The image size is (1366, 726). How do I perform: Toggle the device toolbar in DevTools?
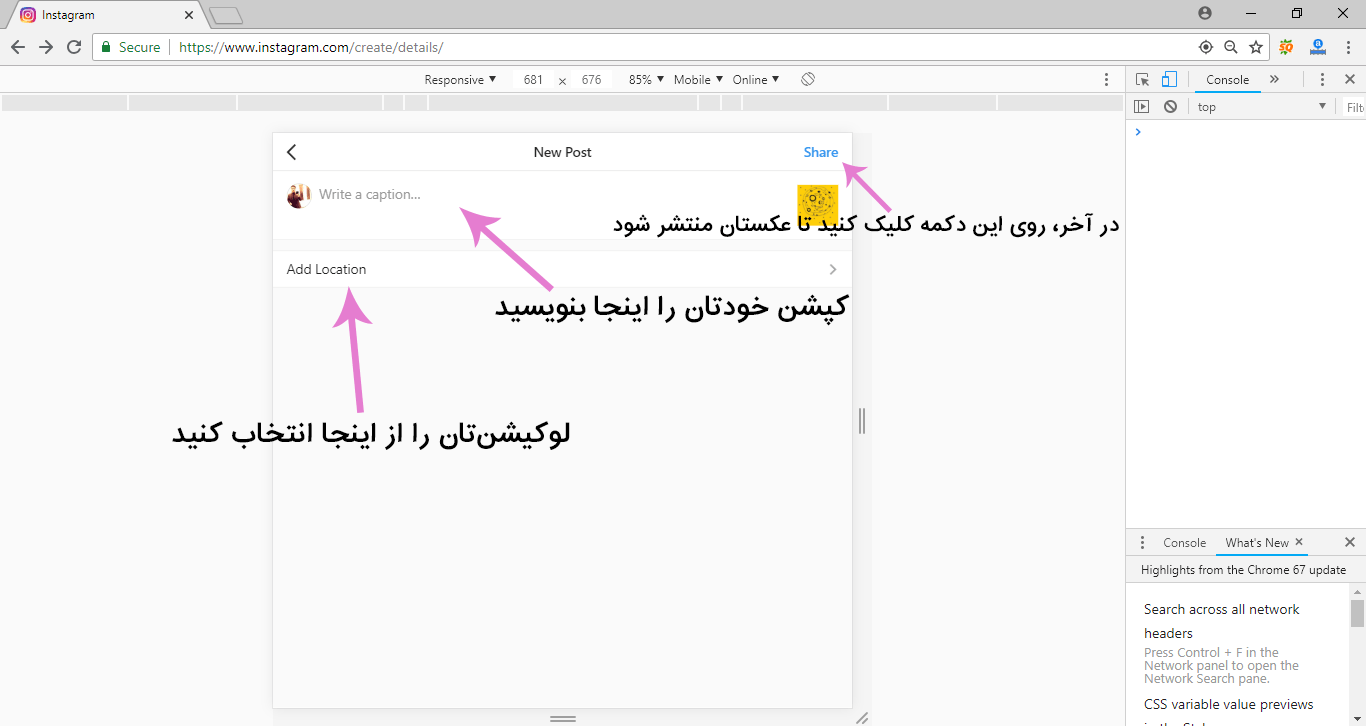1169,80
